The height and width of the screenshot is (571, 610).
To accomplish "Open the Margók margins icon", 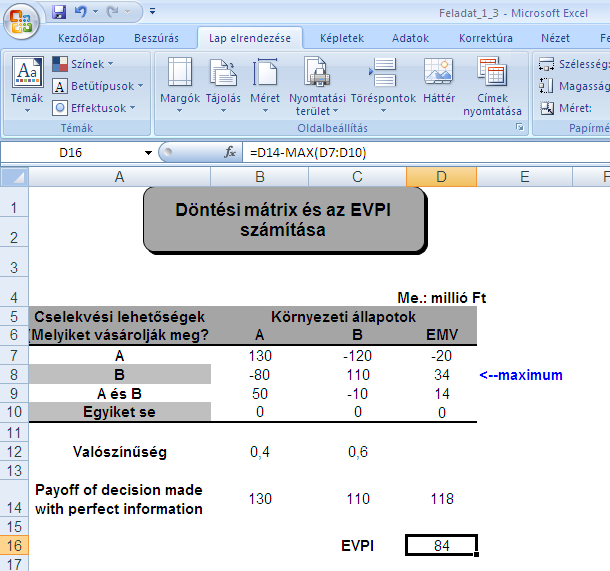I will [x=180, y=72].
